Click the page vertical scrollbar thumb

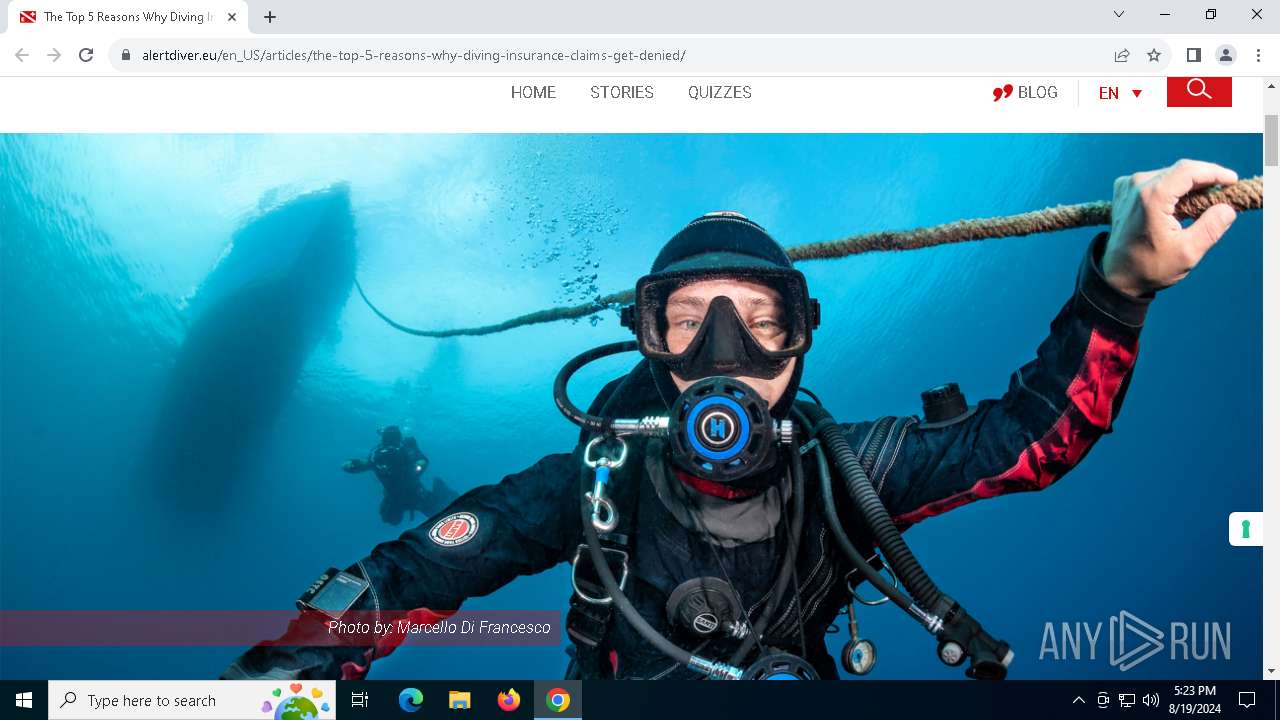coord(1271,140)
